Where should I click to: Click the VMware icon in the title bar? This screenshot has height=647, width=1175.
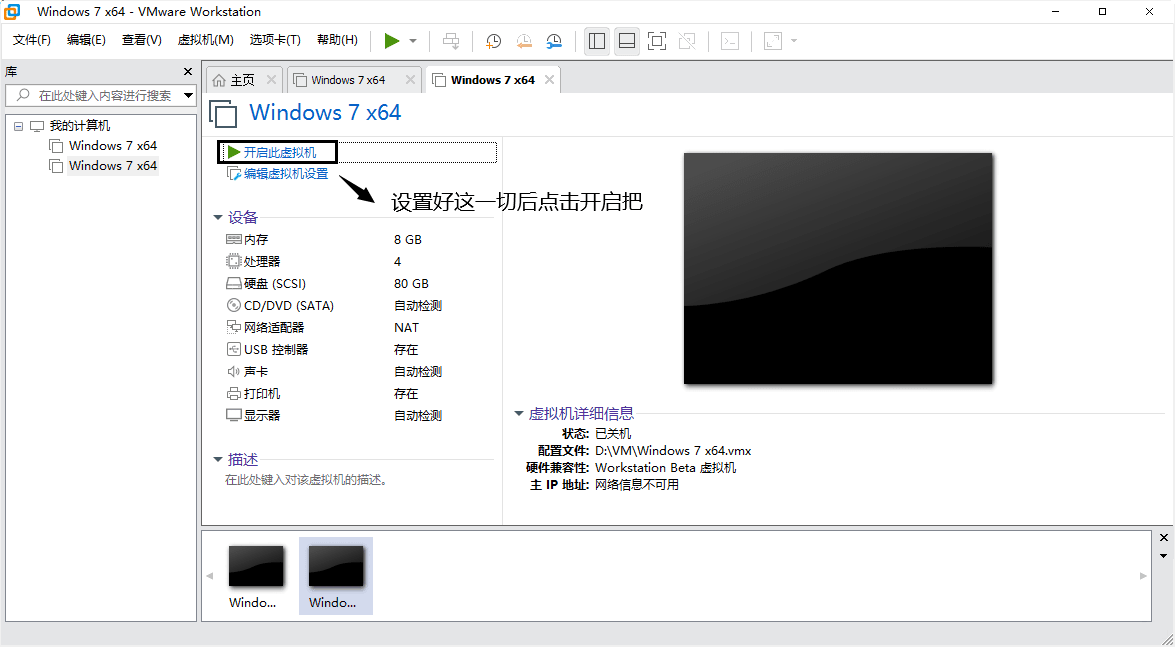[x=12, y=12]
